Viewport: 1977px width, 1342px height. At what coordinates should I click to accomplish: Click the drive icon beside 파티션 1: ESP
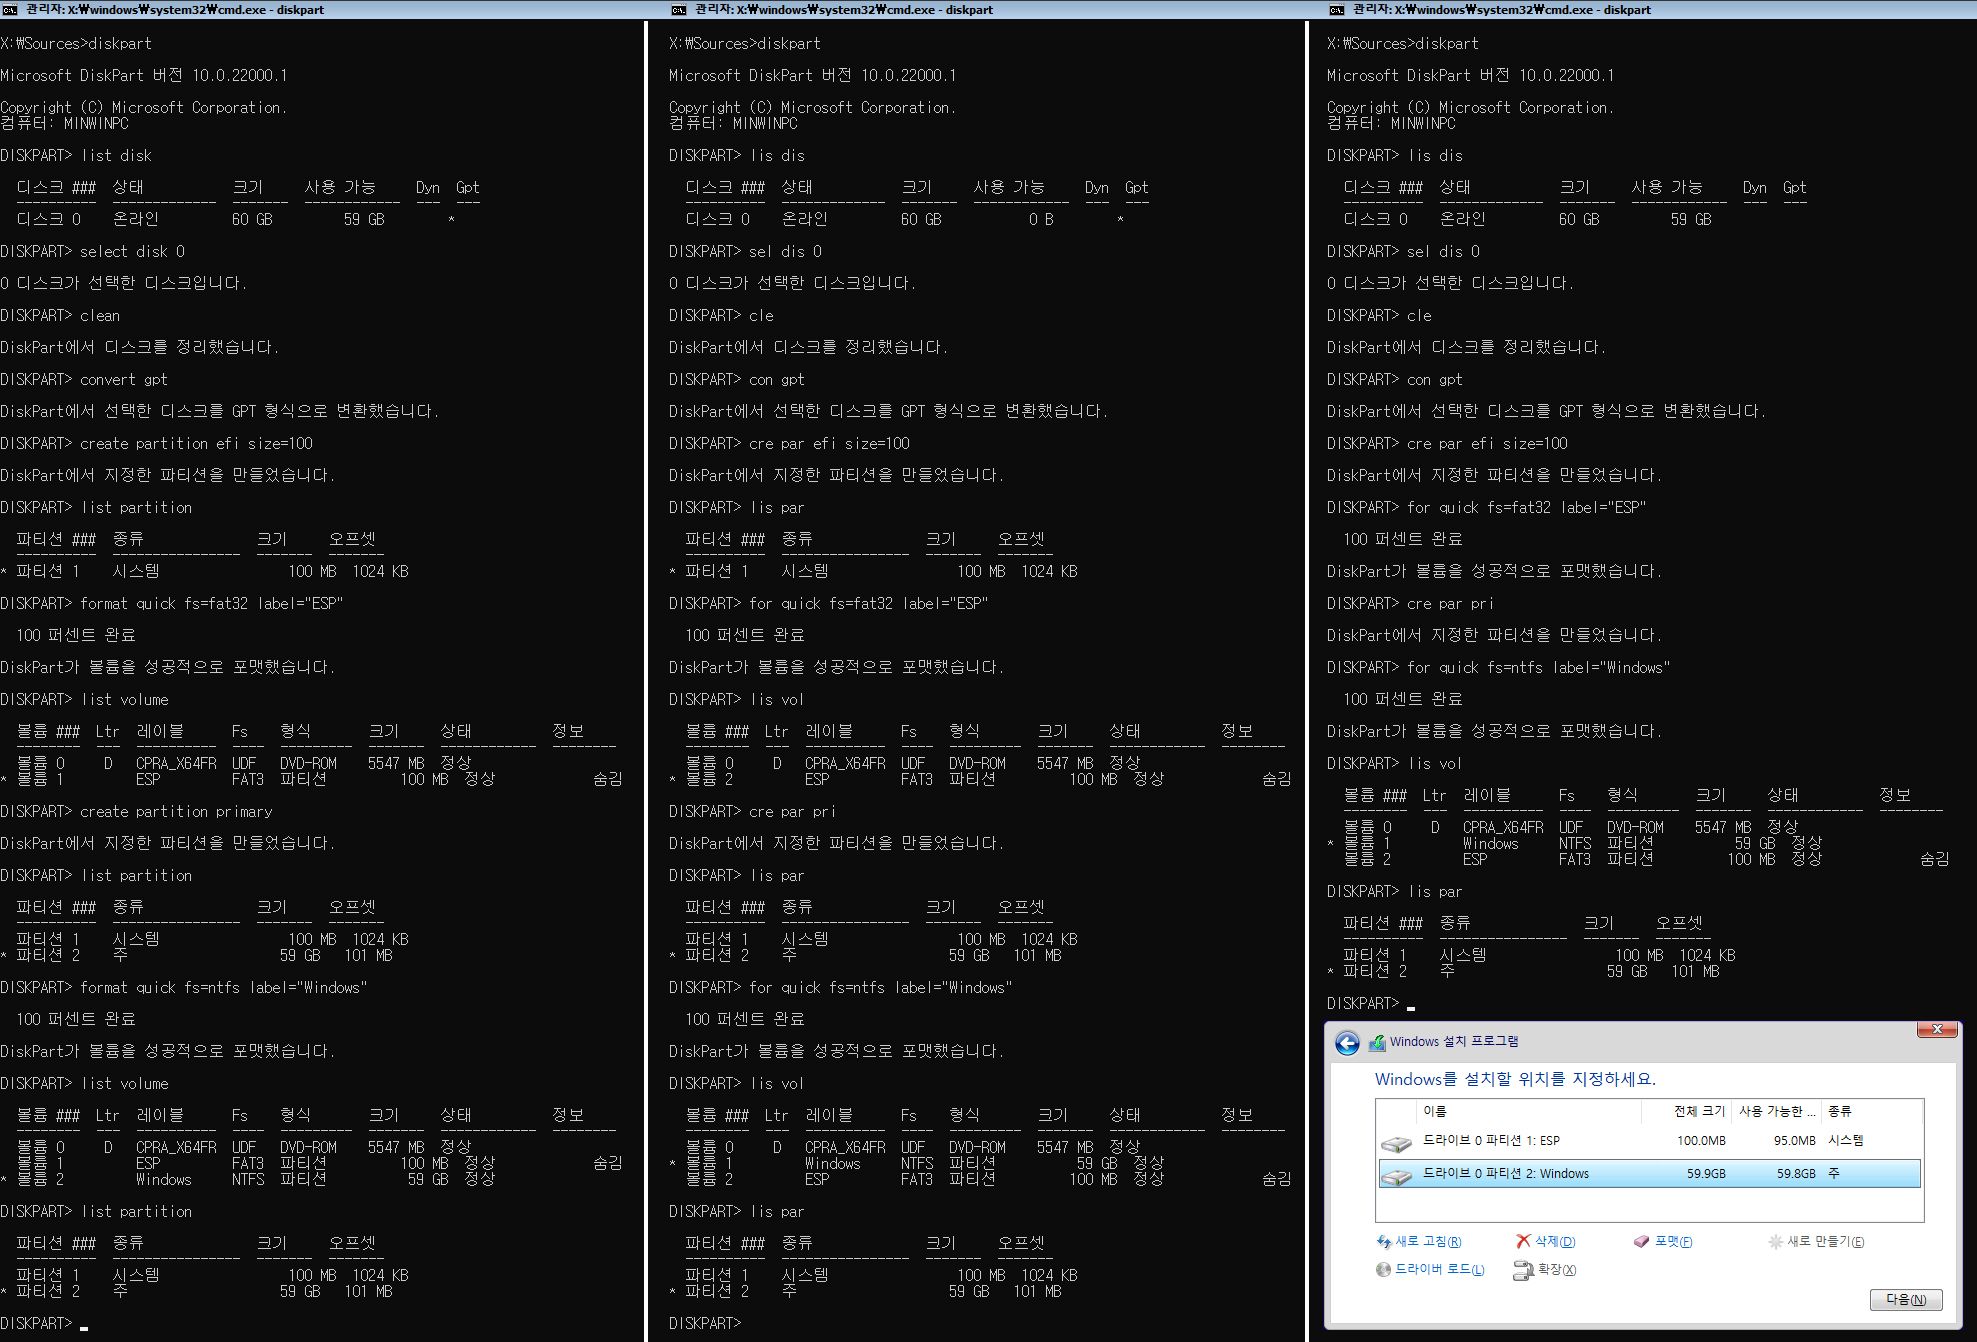[x=1396, y=1142]
